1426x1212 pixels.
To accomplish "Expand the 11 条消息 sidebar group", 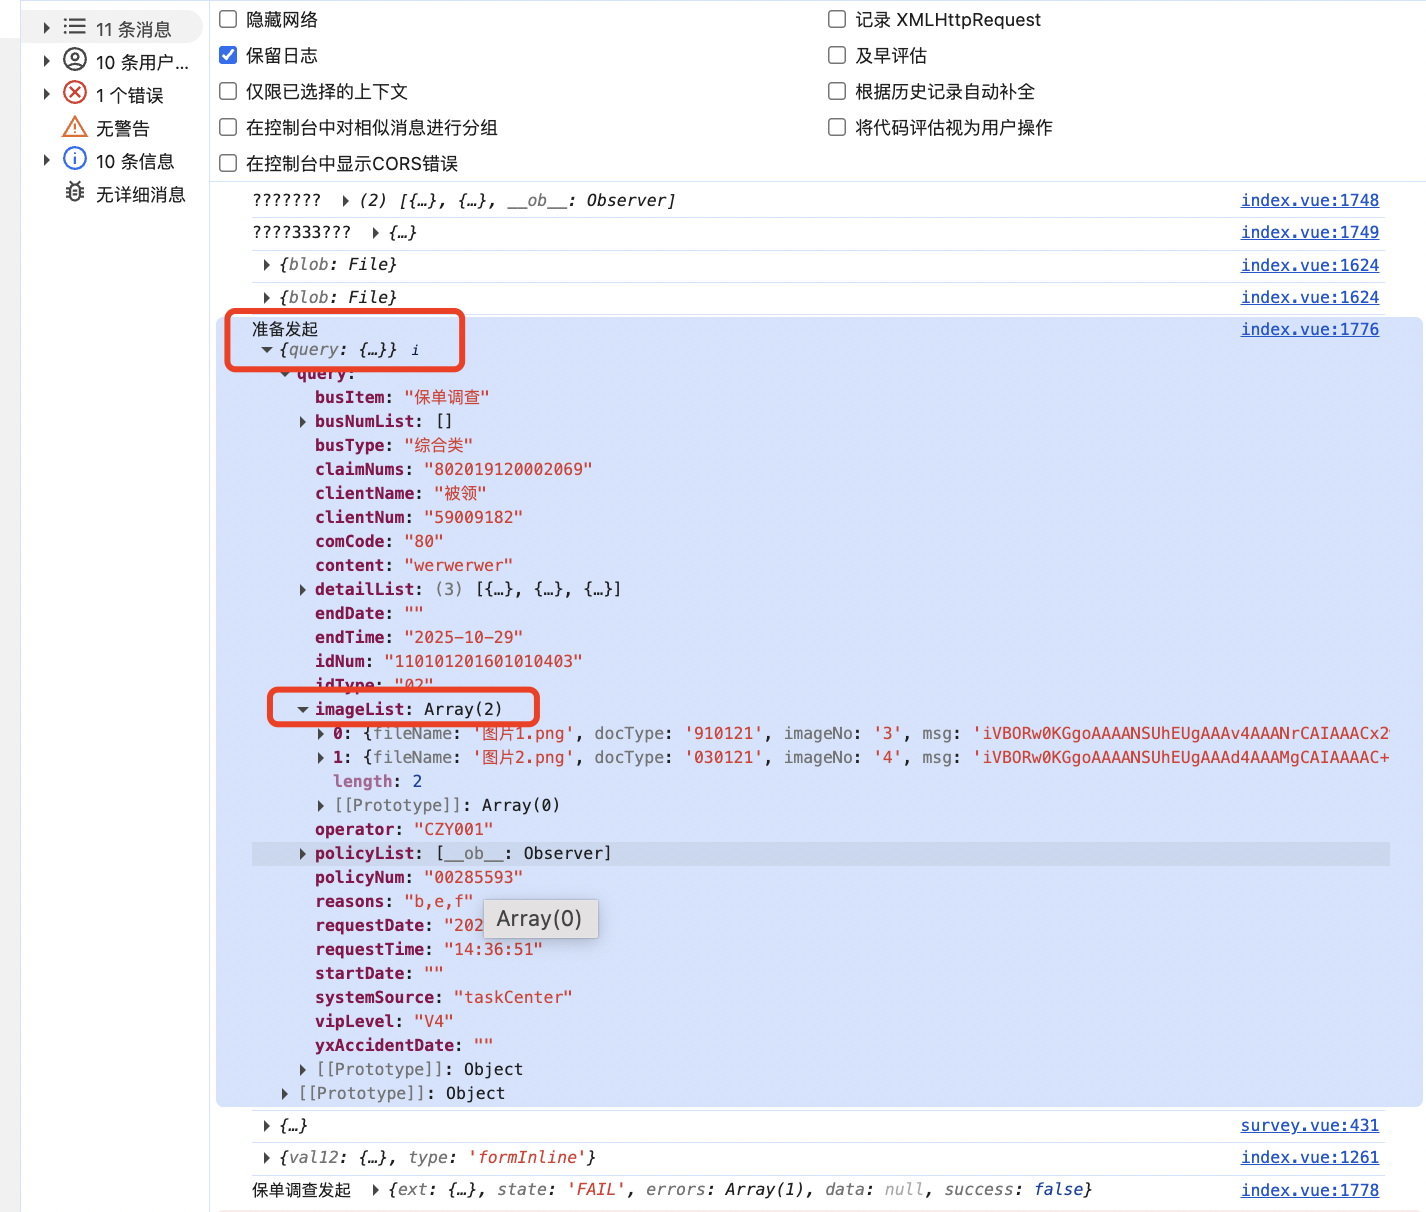I will coord(46,28).
